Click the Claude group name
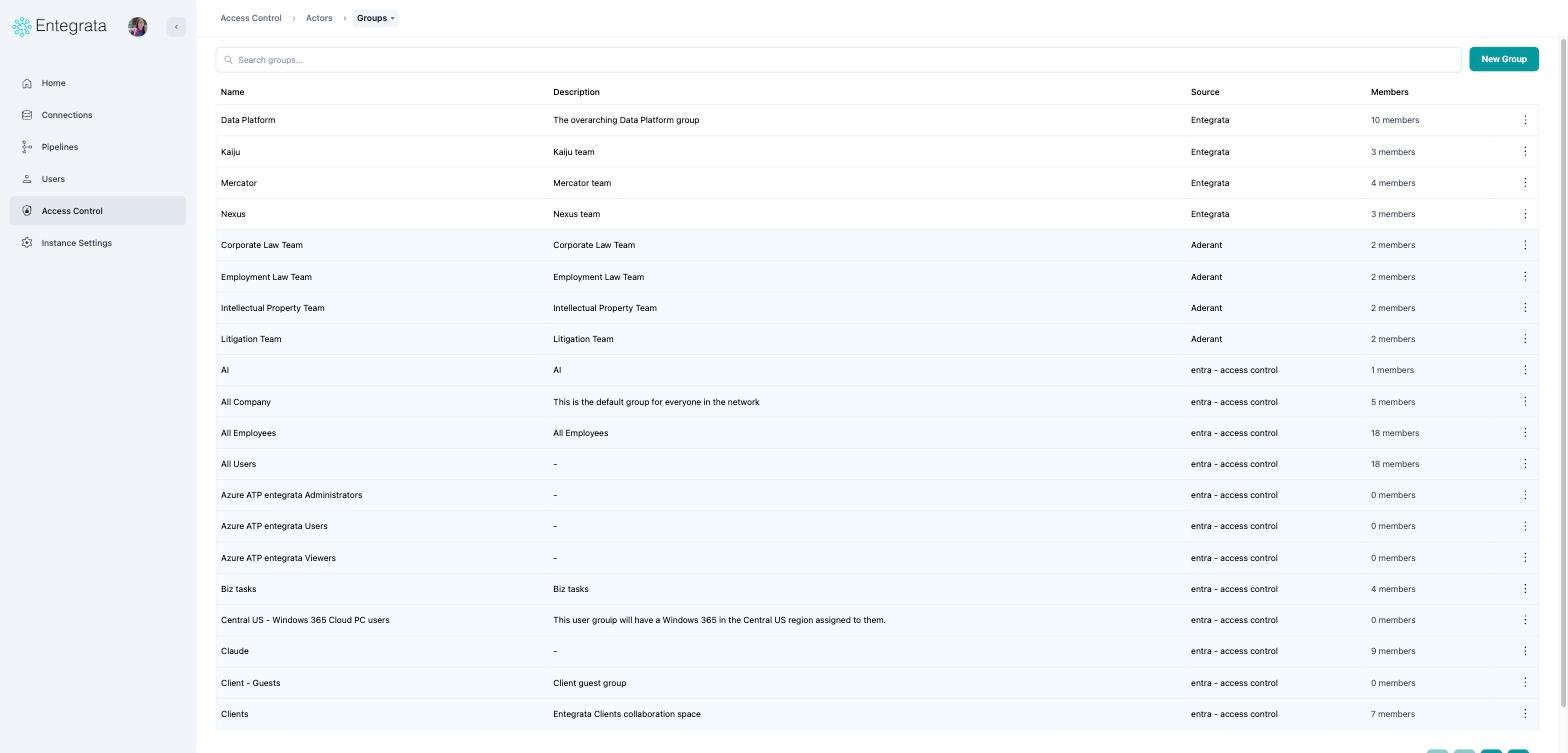1568x753 pixels. (x=235, y=651)
